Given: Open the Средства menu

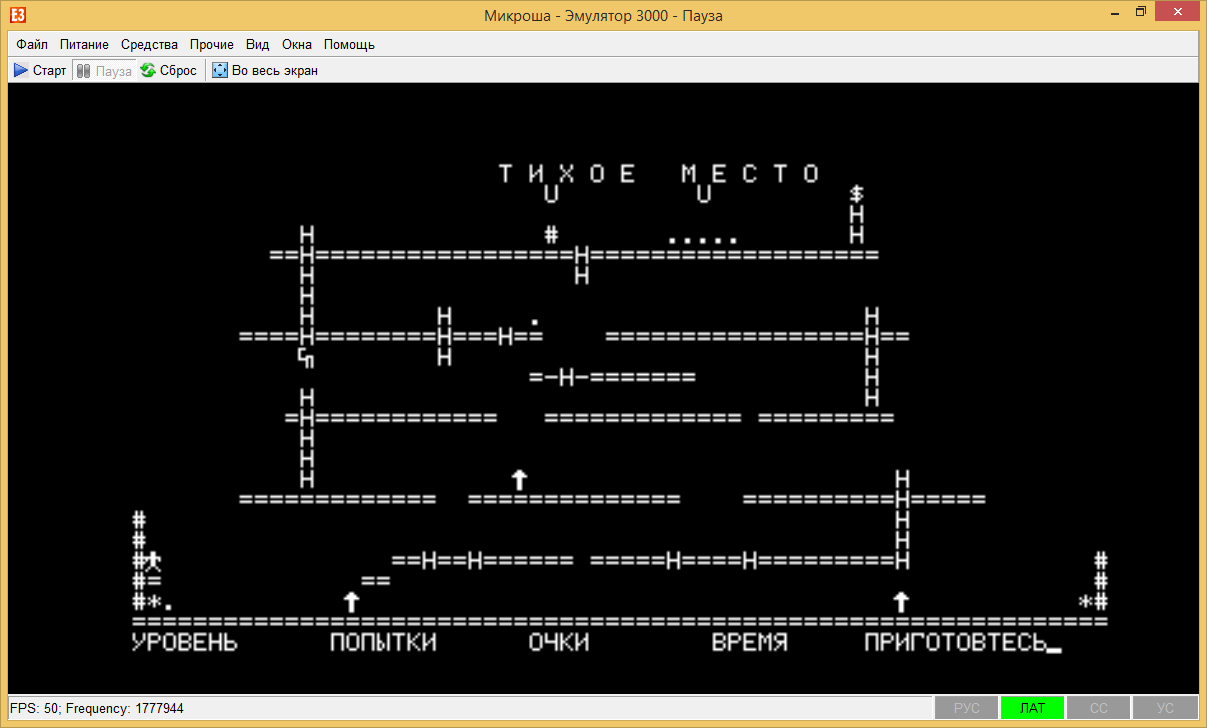Looking at the screenshot, I should (x=149, y=44).
